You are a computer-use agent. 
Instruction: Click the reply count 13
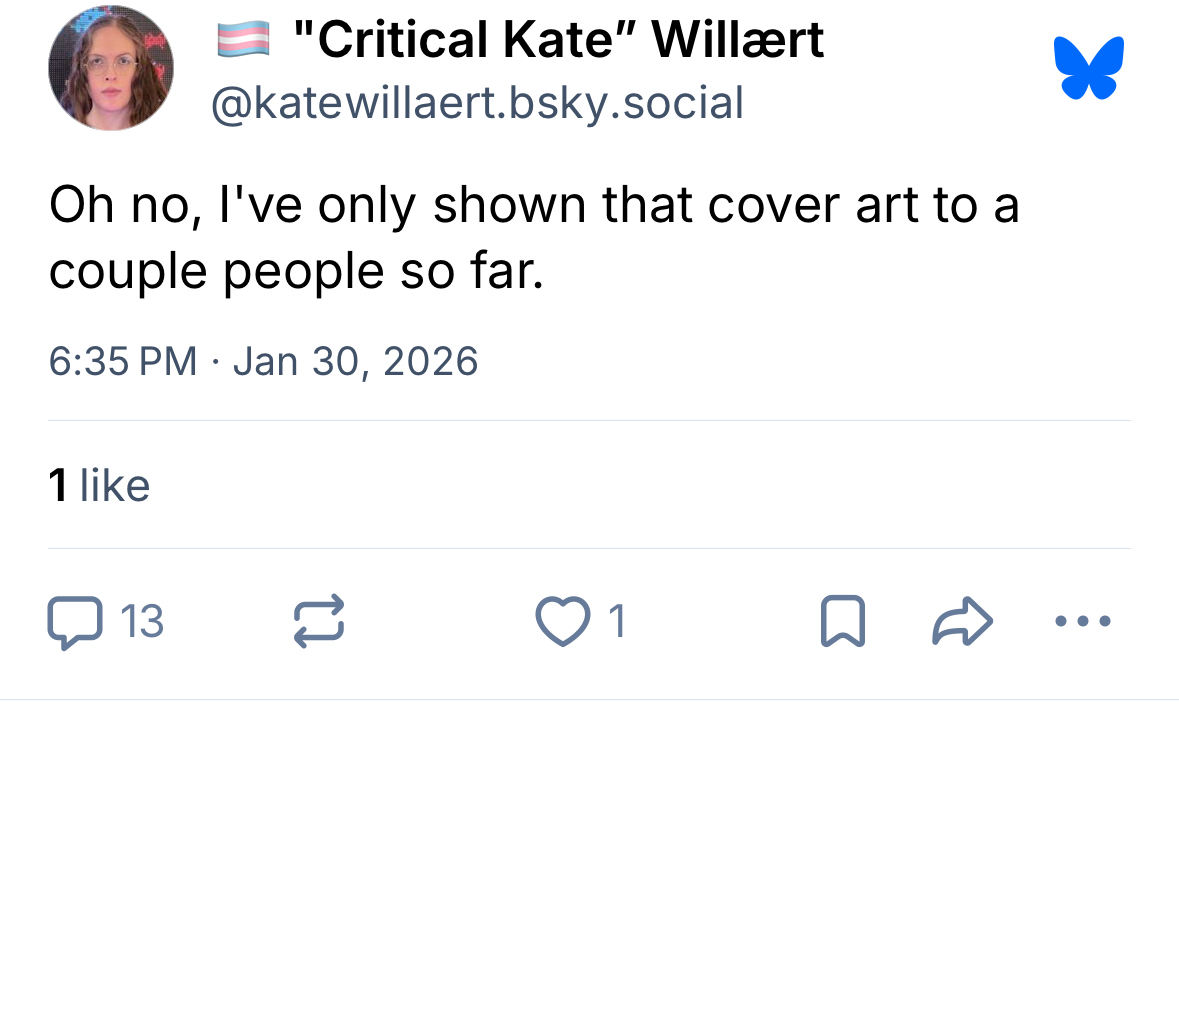142,622
